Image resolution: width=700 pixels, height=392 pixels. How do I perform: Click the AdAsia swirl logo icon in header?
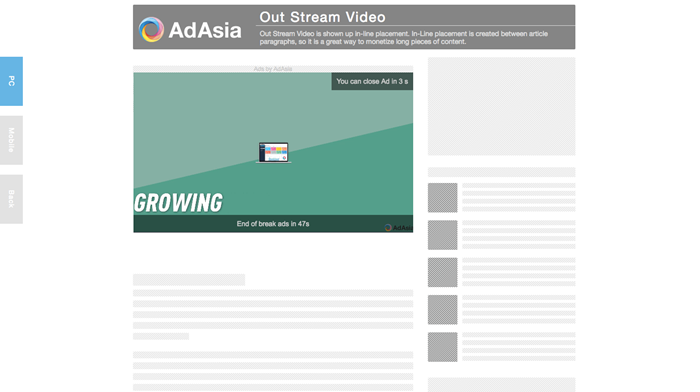coord(151,29)
